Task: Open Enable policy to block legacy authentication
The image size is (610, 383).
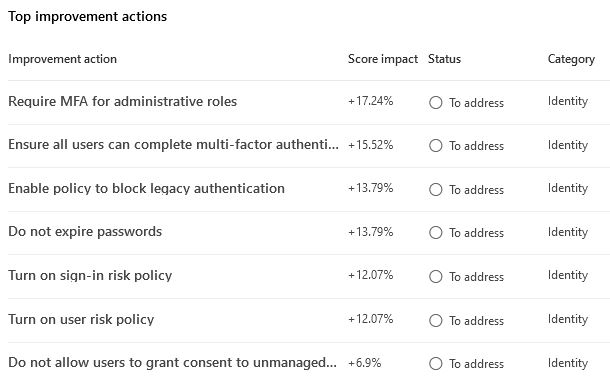Action: point(146,188)
